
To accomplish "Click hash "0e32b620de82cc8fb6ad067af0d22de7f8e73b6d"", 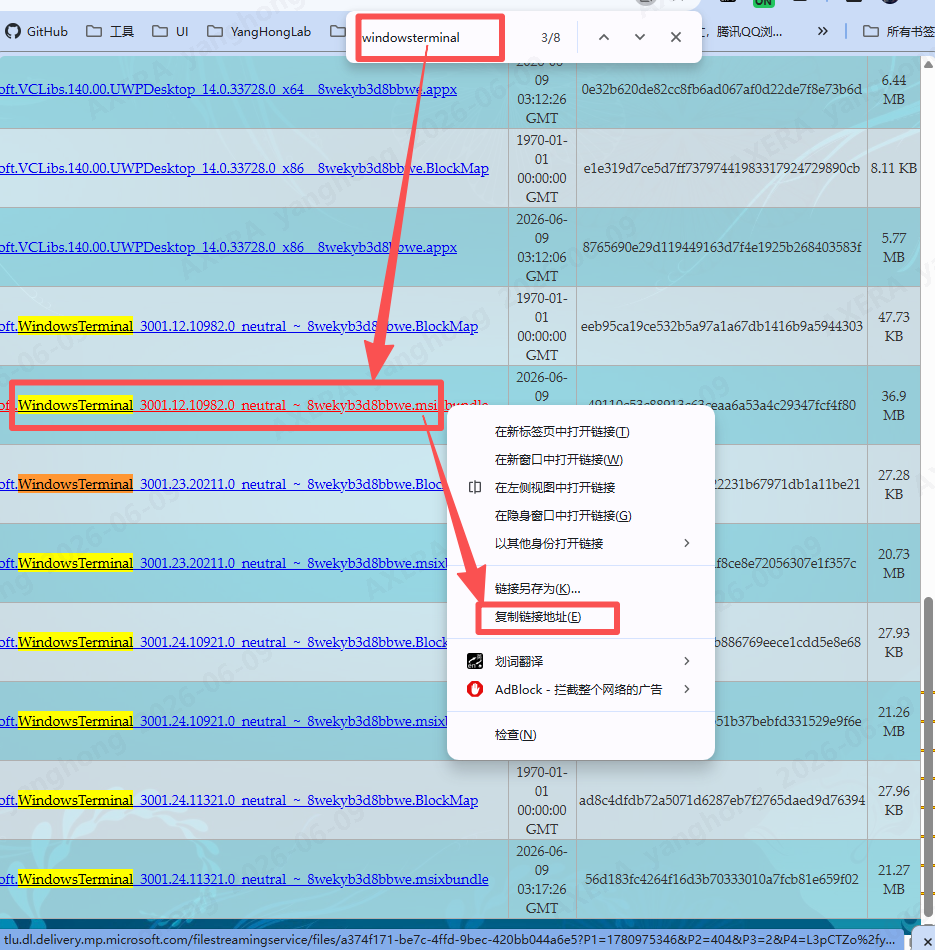I will pyautogui.click(x=722, y=89).
